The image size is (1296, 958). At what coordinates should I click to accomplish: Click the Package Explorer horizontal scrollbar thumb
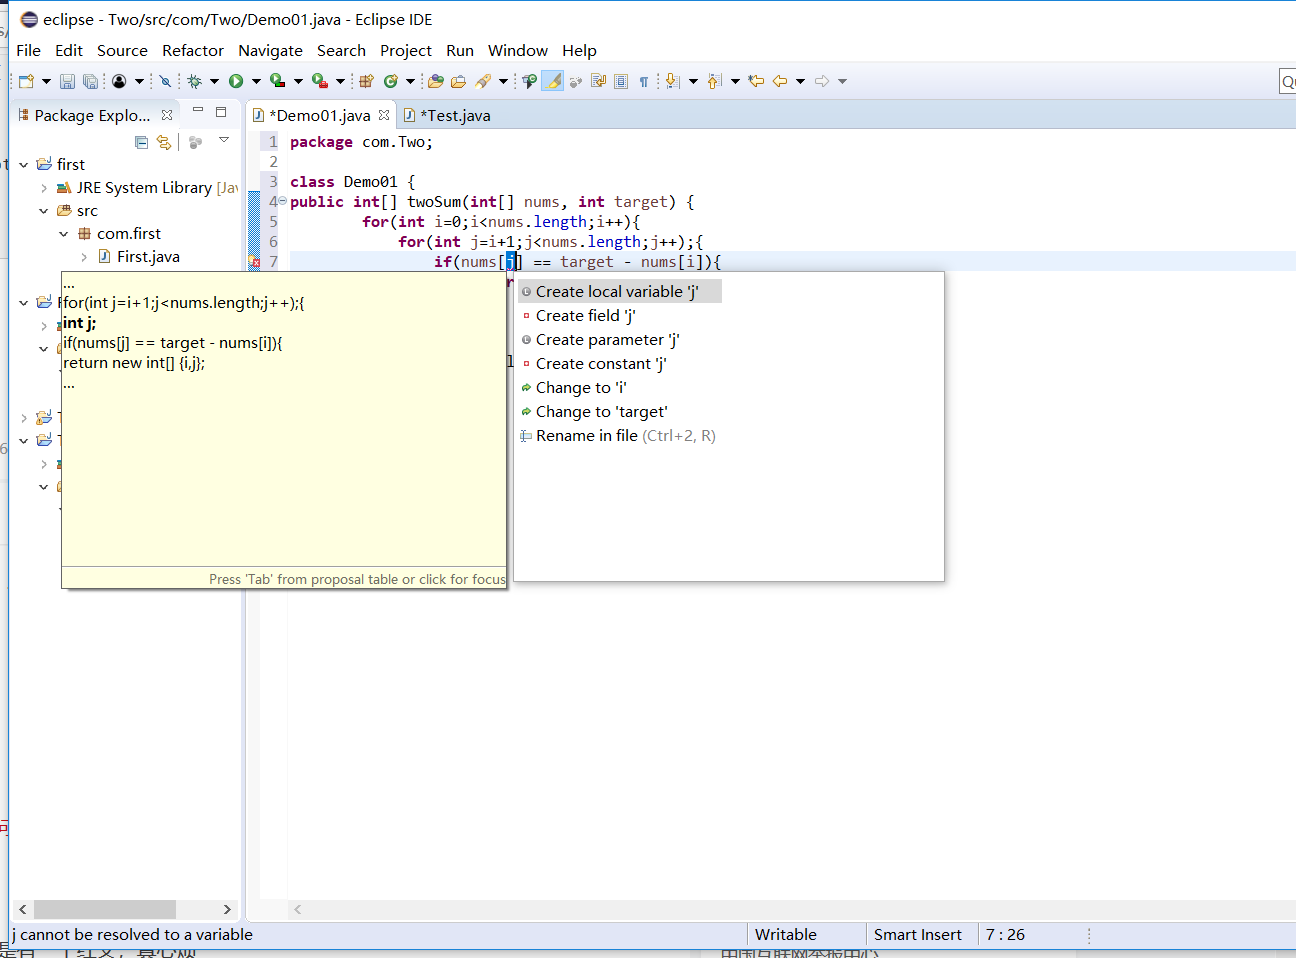tap(105, 909)
